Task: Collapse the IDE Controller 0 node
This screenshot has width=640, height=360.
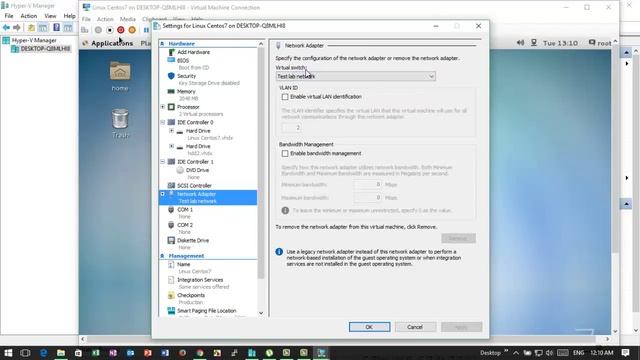Action: [x=163, y=122]
